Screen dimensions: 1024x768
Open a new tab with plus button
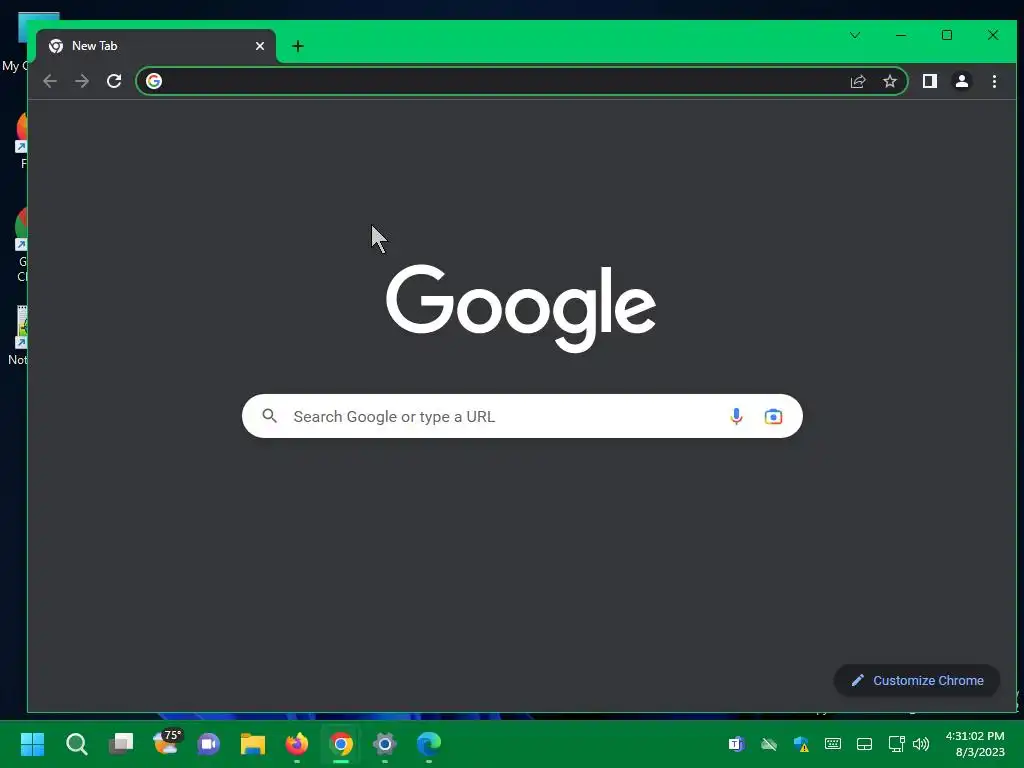[298, 46]
